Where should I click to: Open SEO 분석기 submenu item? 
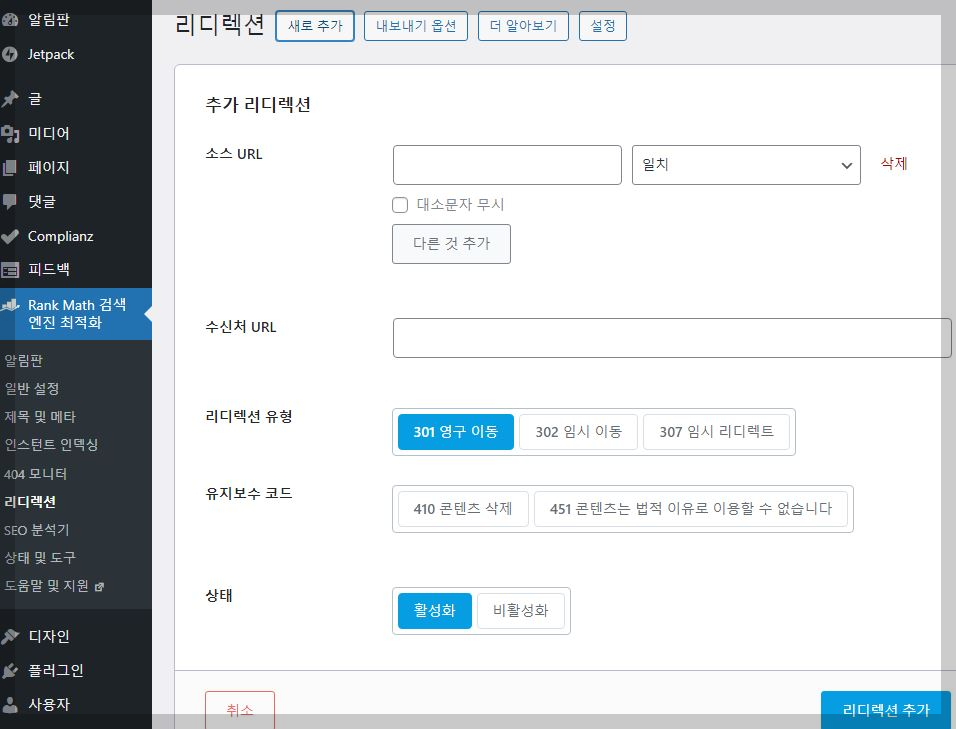coord(37,530)
